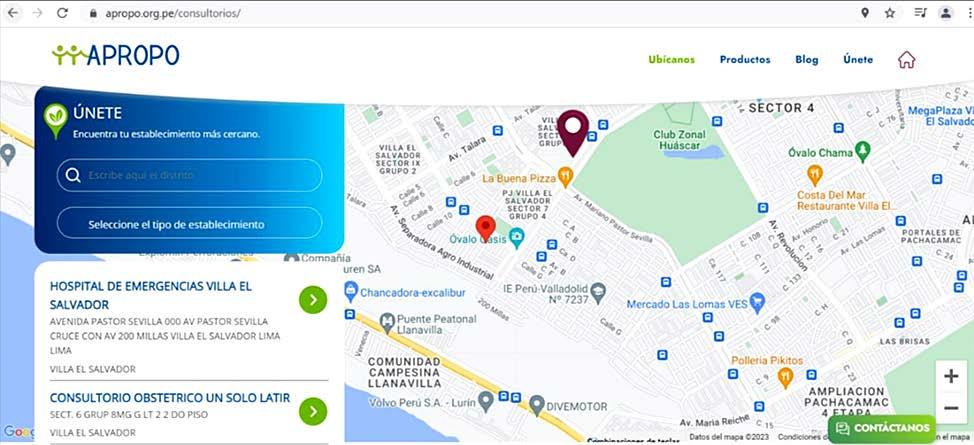This screenshot has width=974, height=445.
Task: Select CONSULTORIO OBSTETRICO UN SOLO LATIR title
Action: tap(170, 398)
